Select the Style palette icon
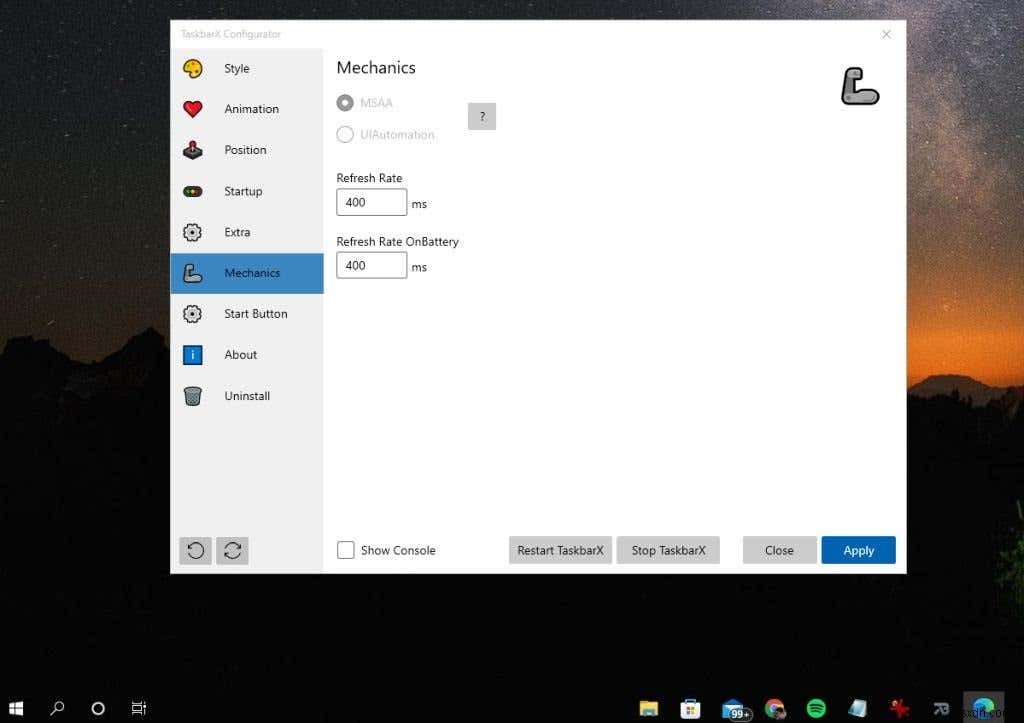The width and height of the screenshot is (1024, 723). click(x=193, y=68)
